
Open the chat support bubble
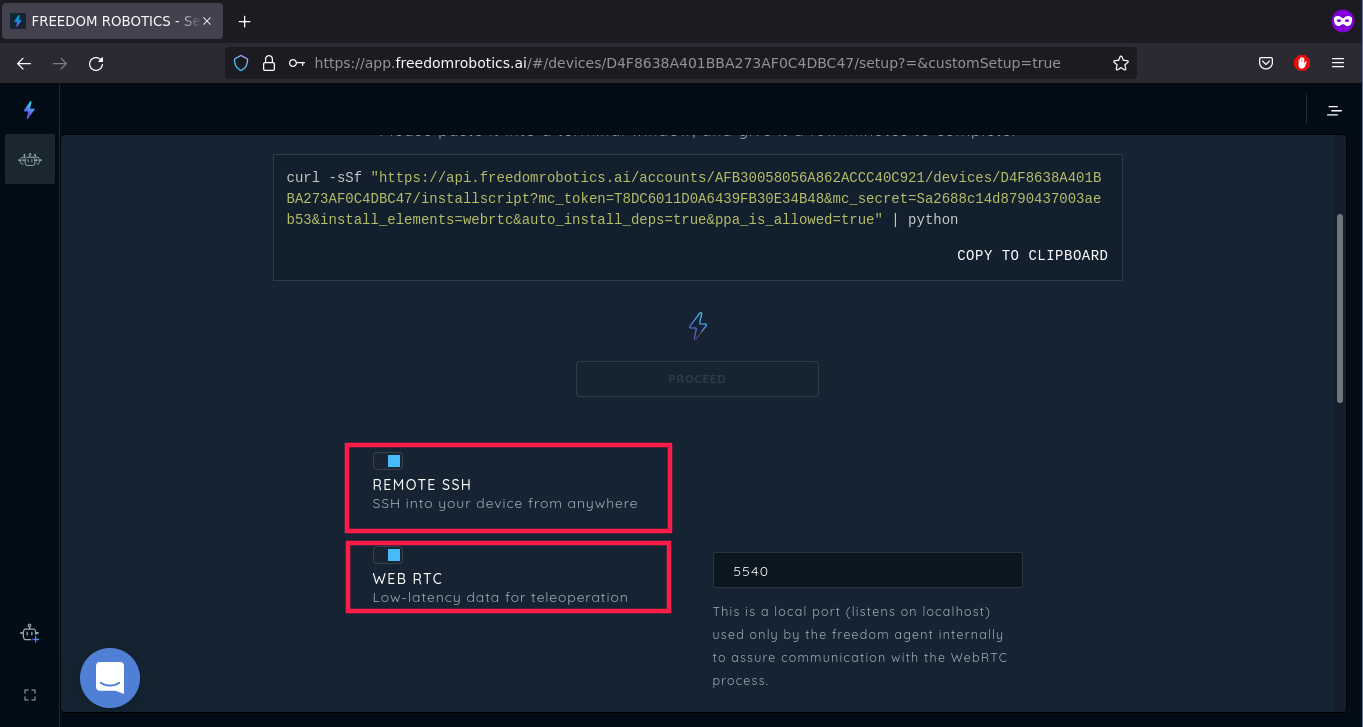110,678
